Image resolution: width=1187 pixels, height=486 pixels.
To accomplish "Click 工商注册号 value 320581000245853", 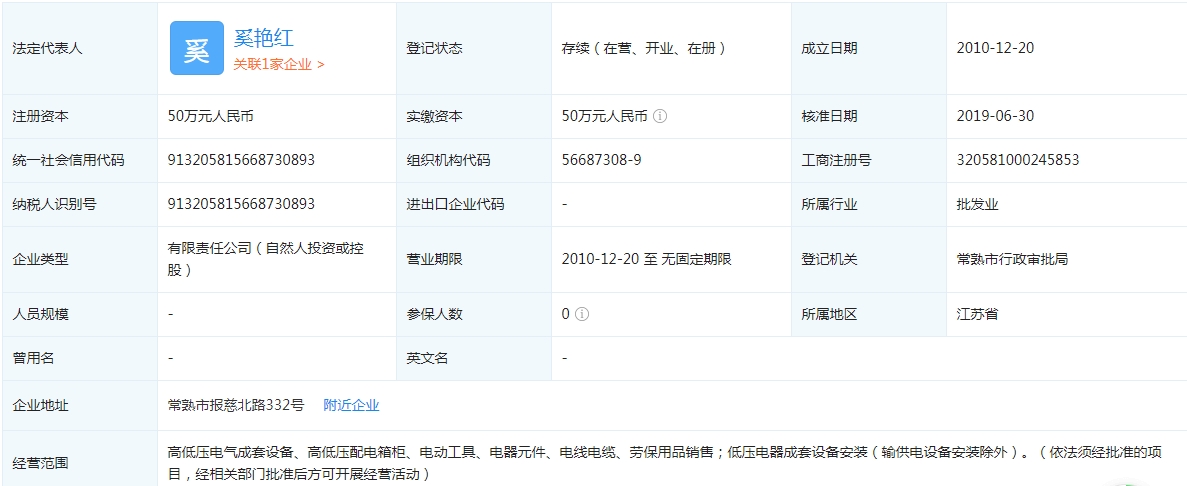I will 1017,160.
